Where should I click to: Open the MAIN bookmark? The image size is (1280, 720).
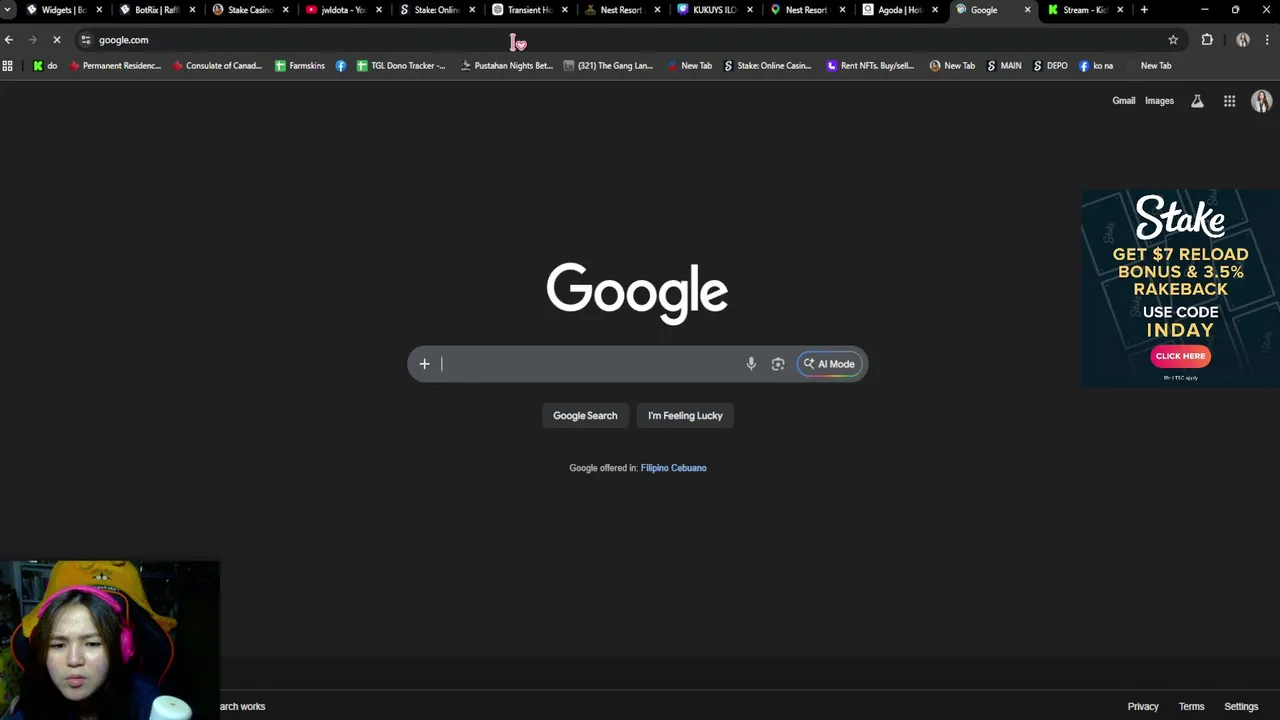1004,66
